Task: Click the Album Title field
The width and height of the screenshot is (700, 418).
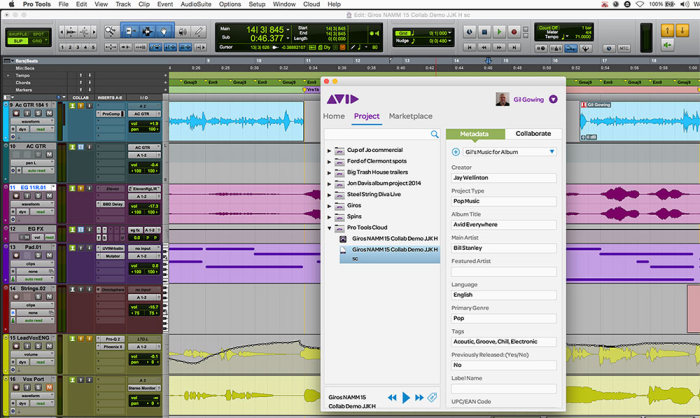Action: [x=504, y=225]
